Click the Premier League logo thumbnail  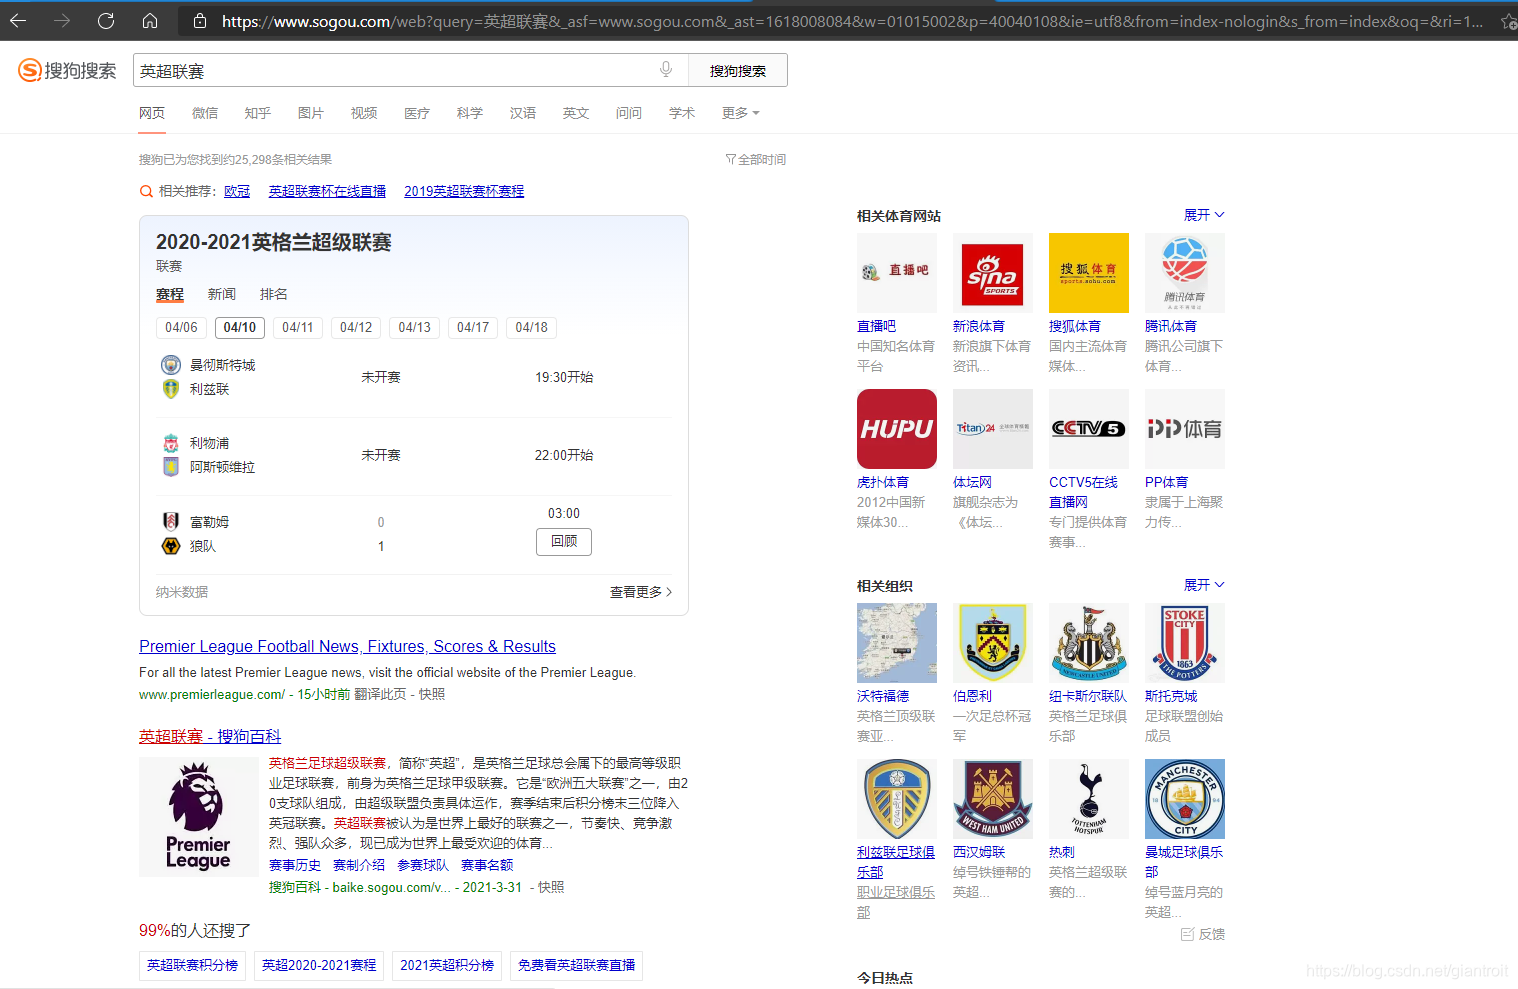pyautogui.click(x=198, y=817)
